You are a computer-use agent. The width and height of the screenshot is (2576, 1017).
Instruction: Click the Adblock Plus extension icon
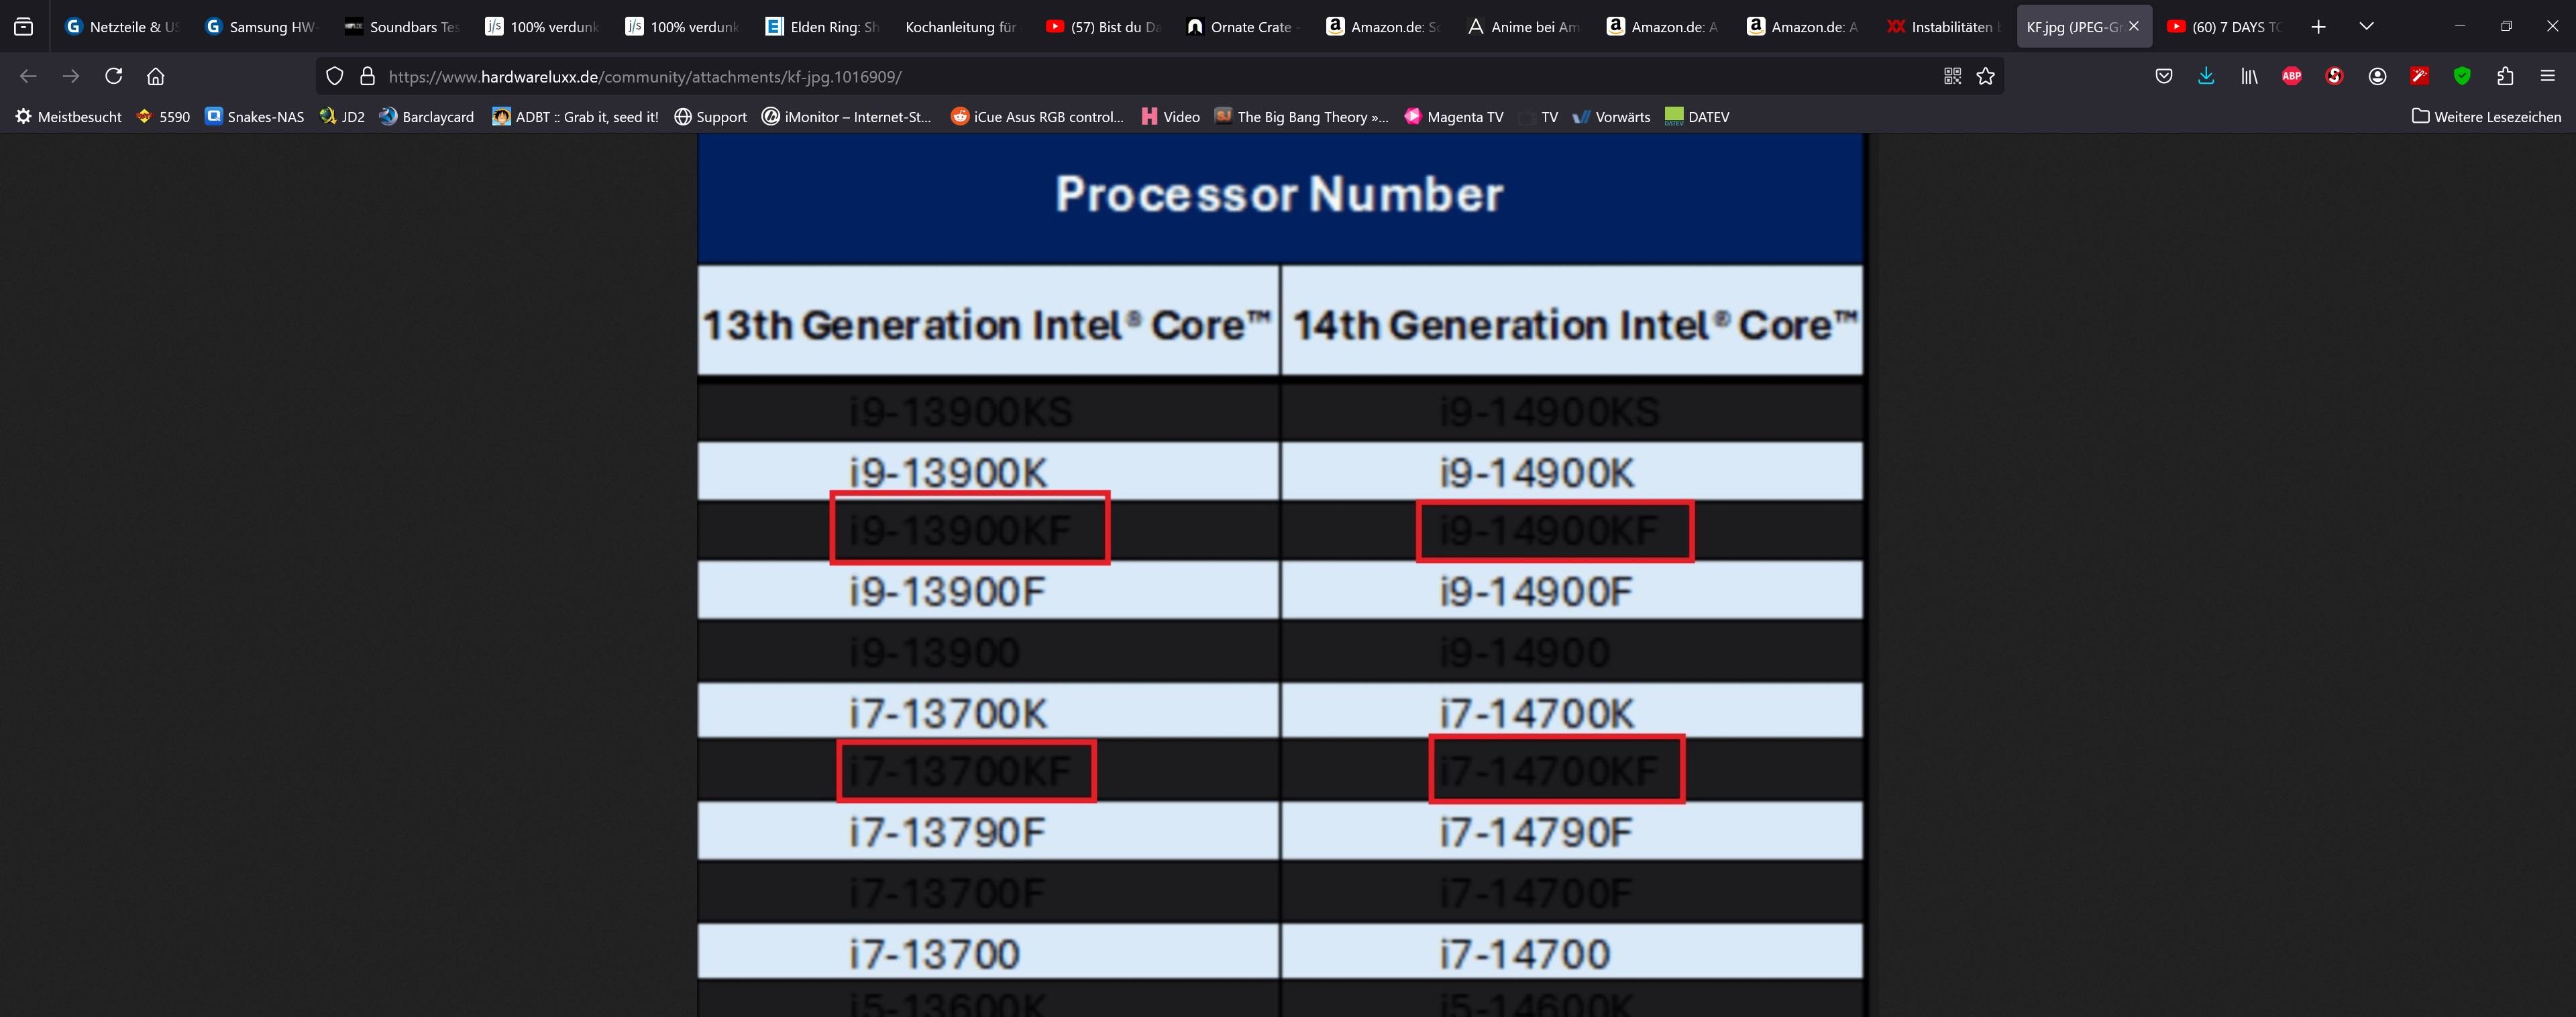pyautogui.click(x=2291, y=76)
